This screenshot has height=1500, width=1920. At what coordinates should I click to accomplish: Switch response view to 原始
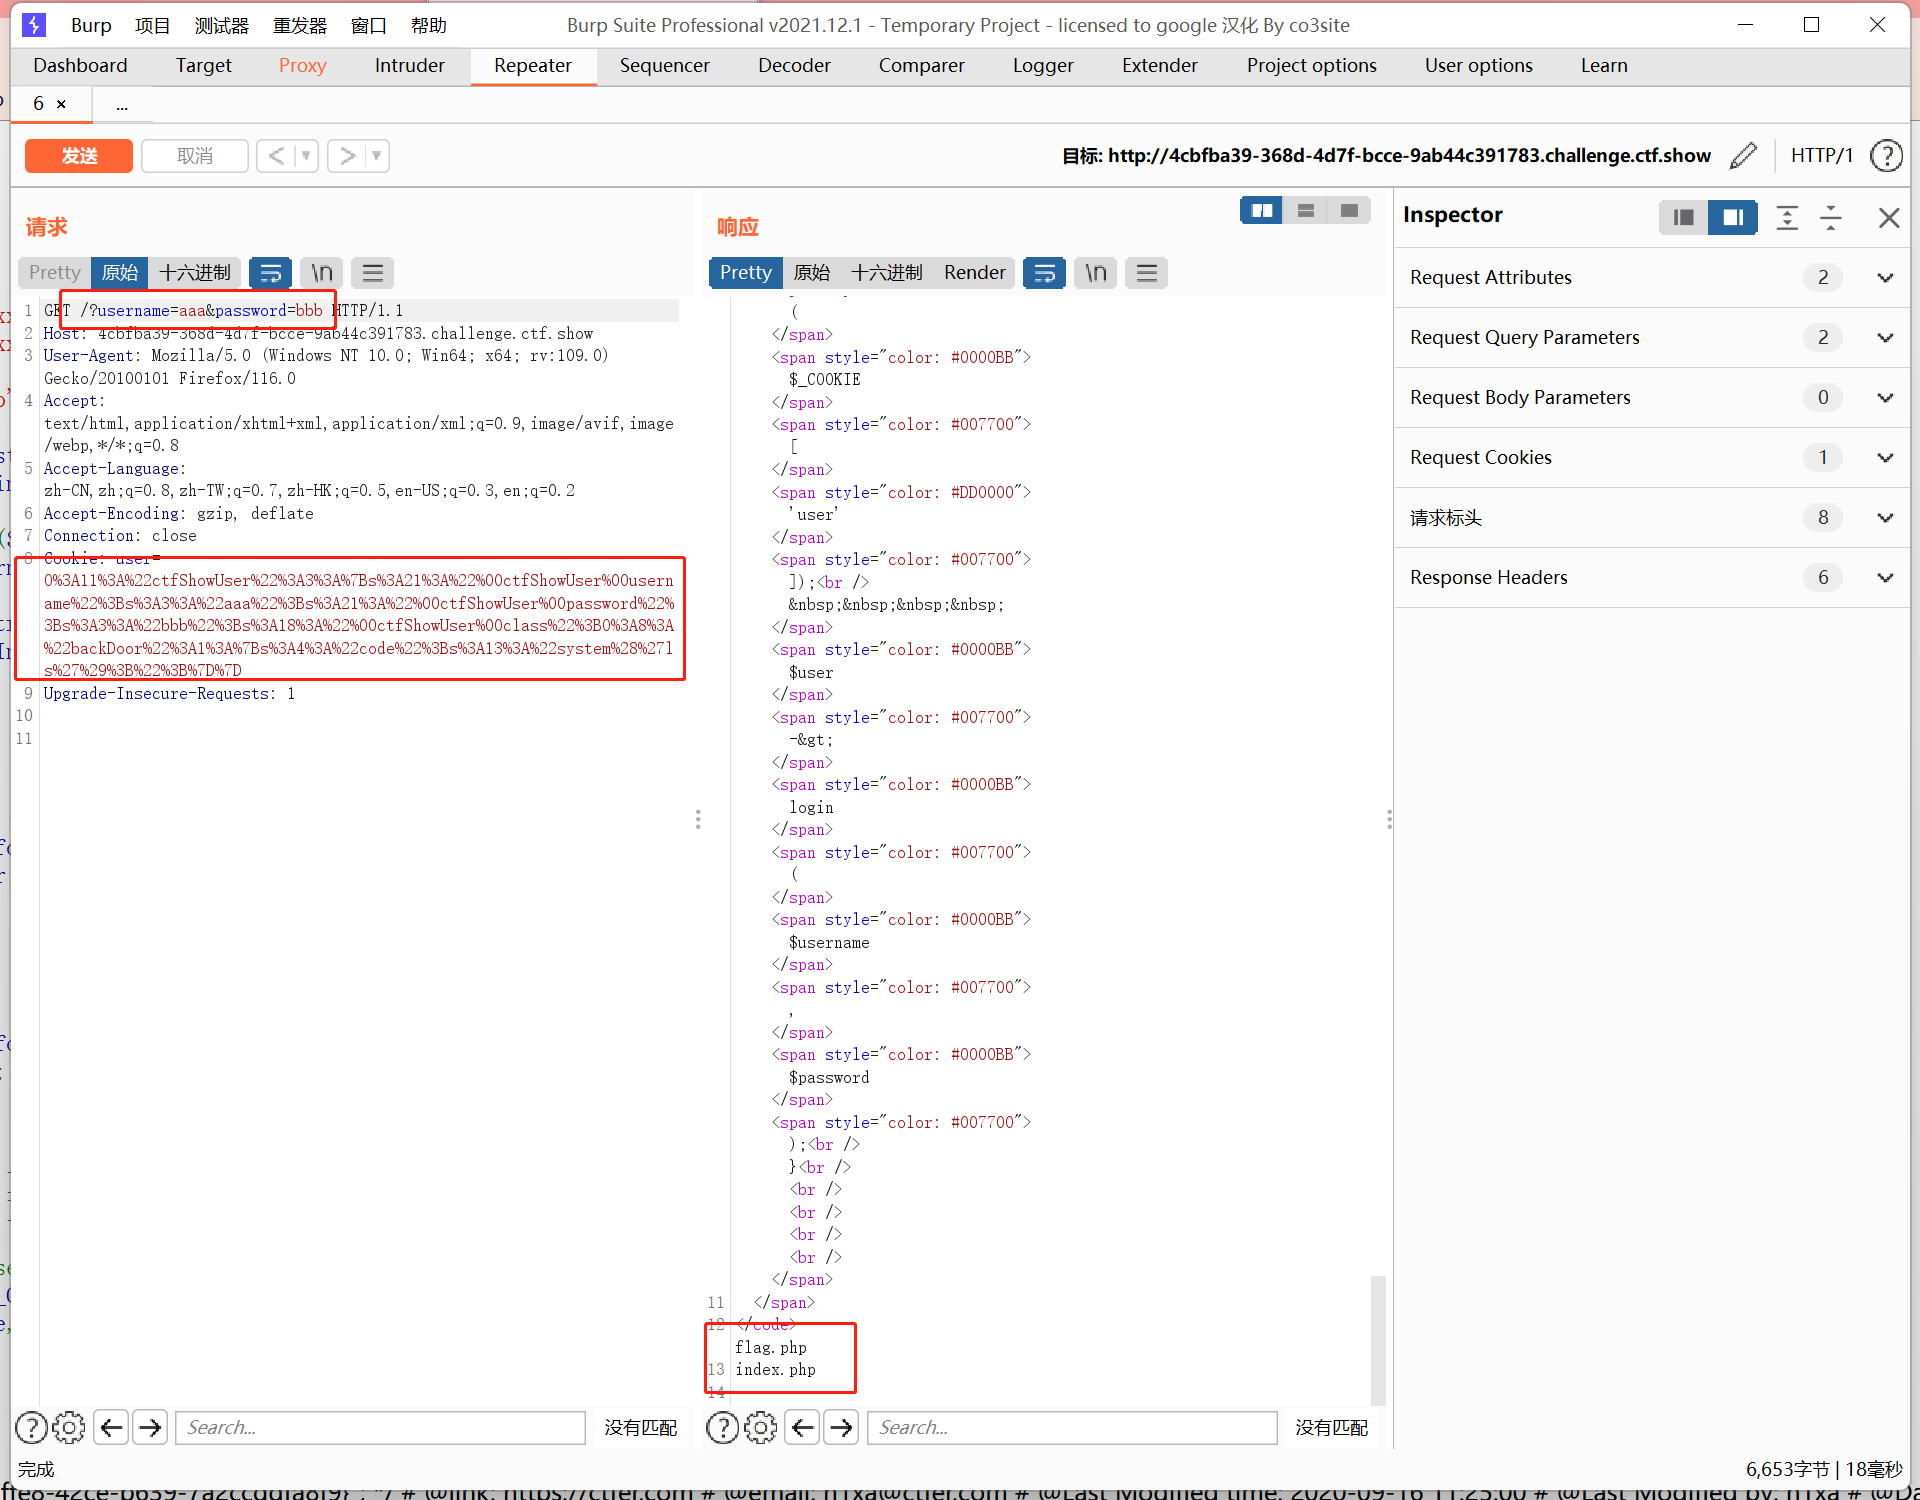[811, 273]
